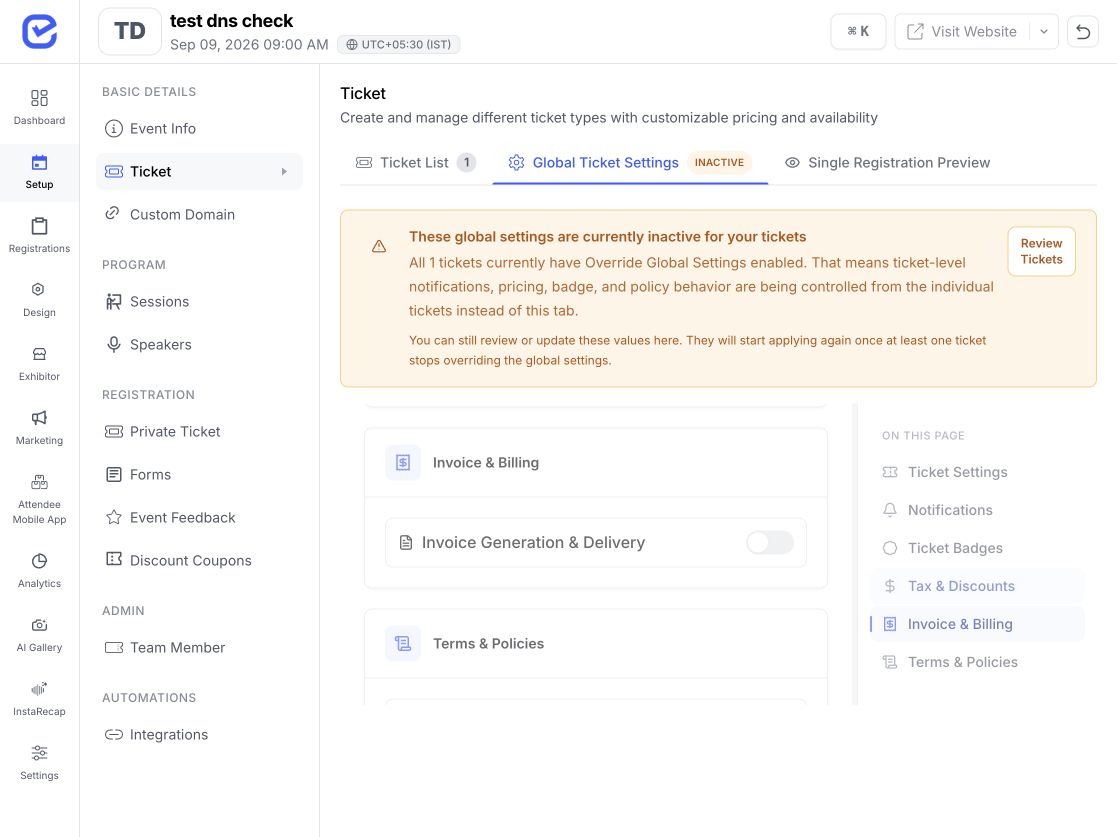Viewport: 1117px width, 837px height.
Task: Jump to Notifications section
Action: click(x=977, y=510)
